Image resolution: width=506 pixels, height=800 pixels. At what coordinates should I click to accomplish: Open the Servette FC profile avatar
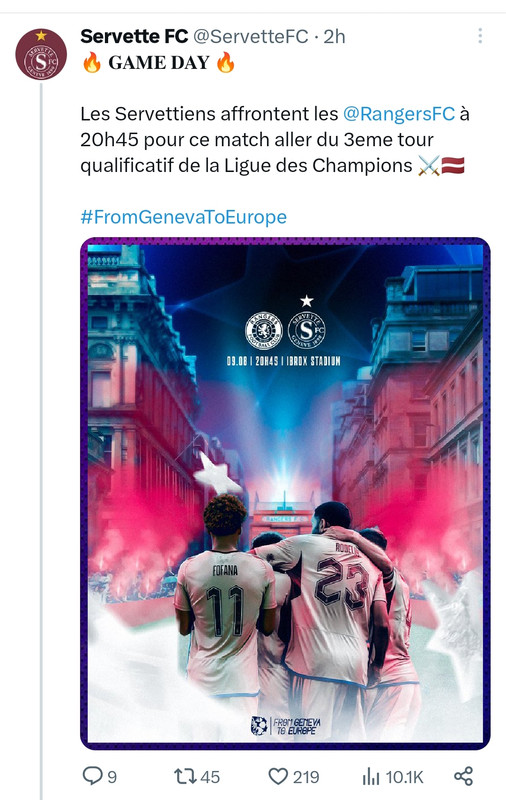pyautogui.click(x=41, y=55)
